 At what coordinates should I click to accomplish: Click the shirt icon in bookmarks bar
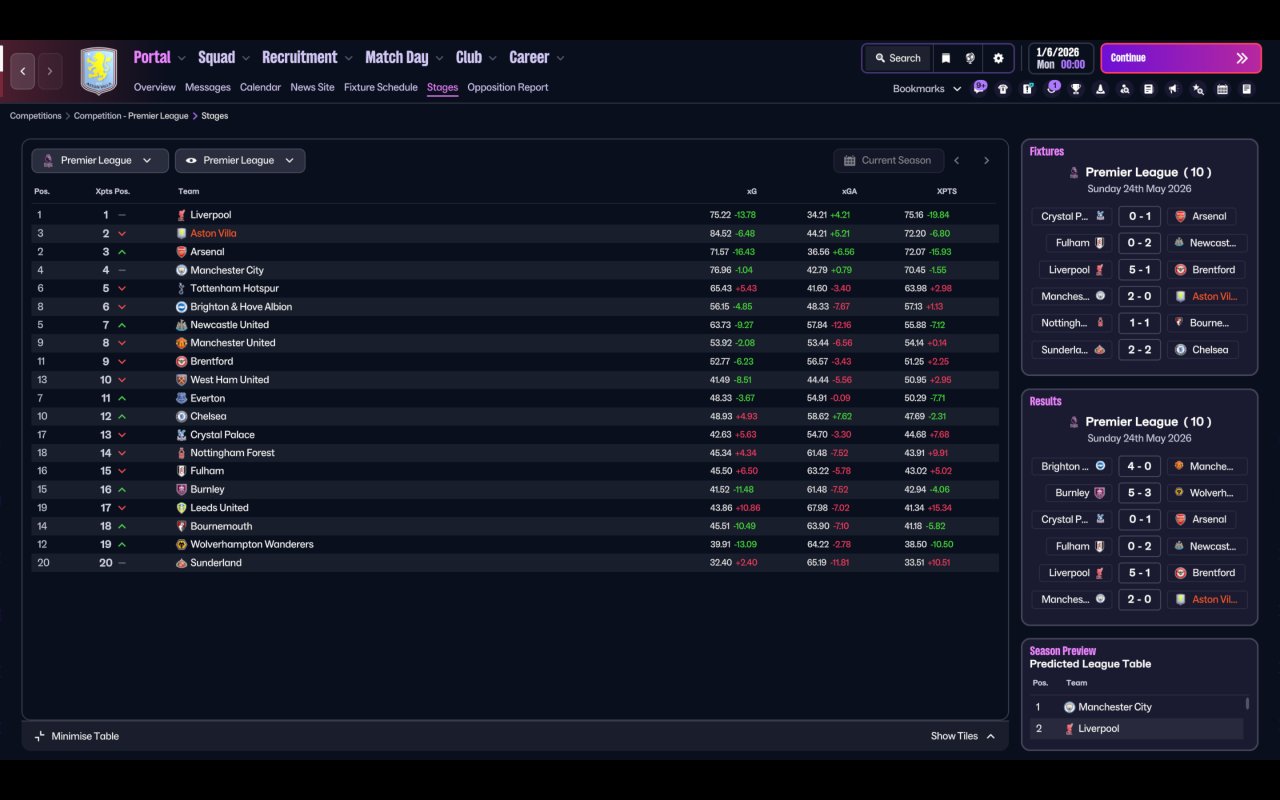1003,89
